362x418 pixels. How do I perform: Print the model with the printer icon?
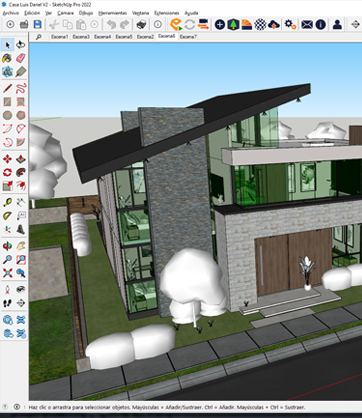(x=141, y=24)
